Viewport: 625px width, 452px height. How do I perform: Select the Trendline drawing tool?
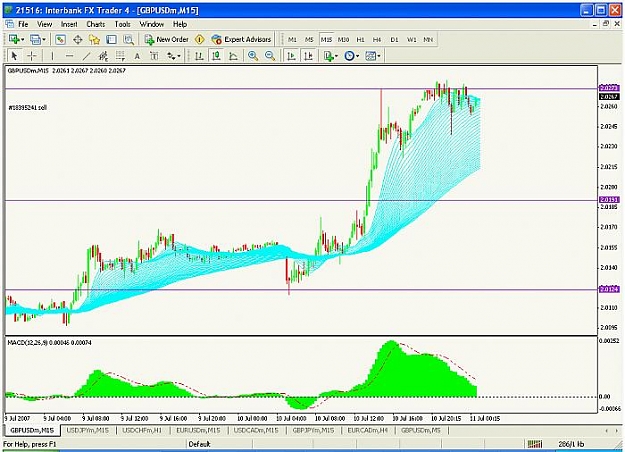[86, 56]
